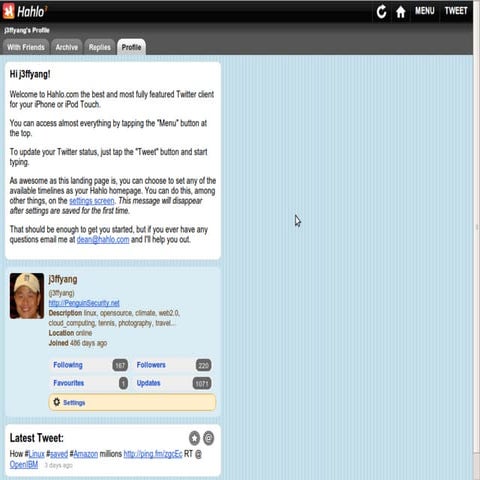This screenshot has width=480, height=480.
Task: Compose with the TWEET button
Action: [x=456, y=11]
